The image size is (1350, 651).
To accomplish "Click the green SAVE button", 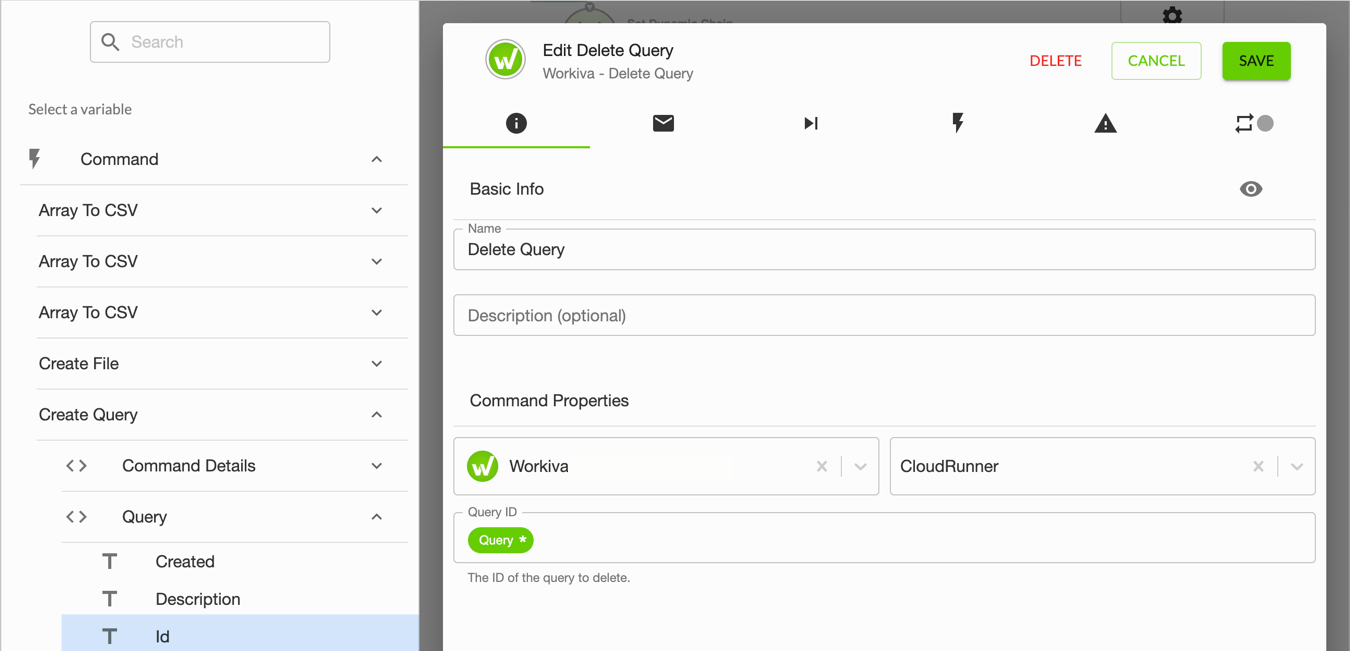I will [1256, 61].
